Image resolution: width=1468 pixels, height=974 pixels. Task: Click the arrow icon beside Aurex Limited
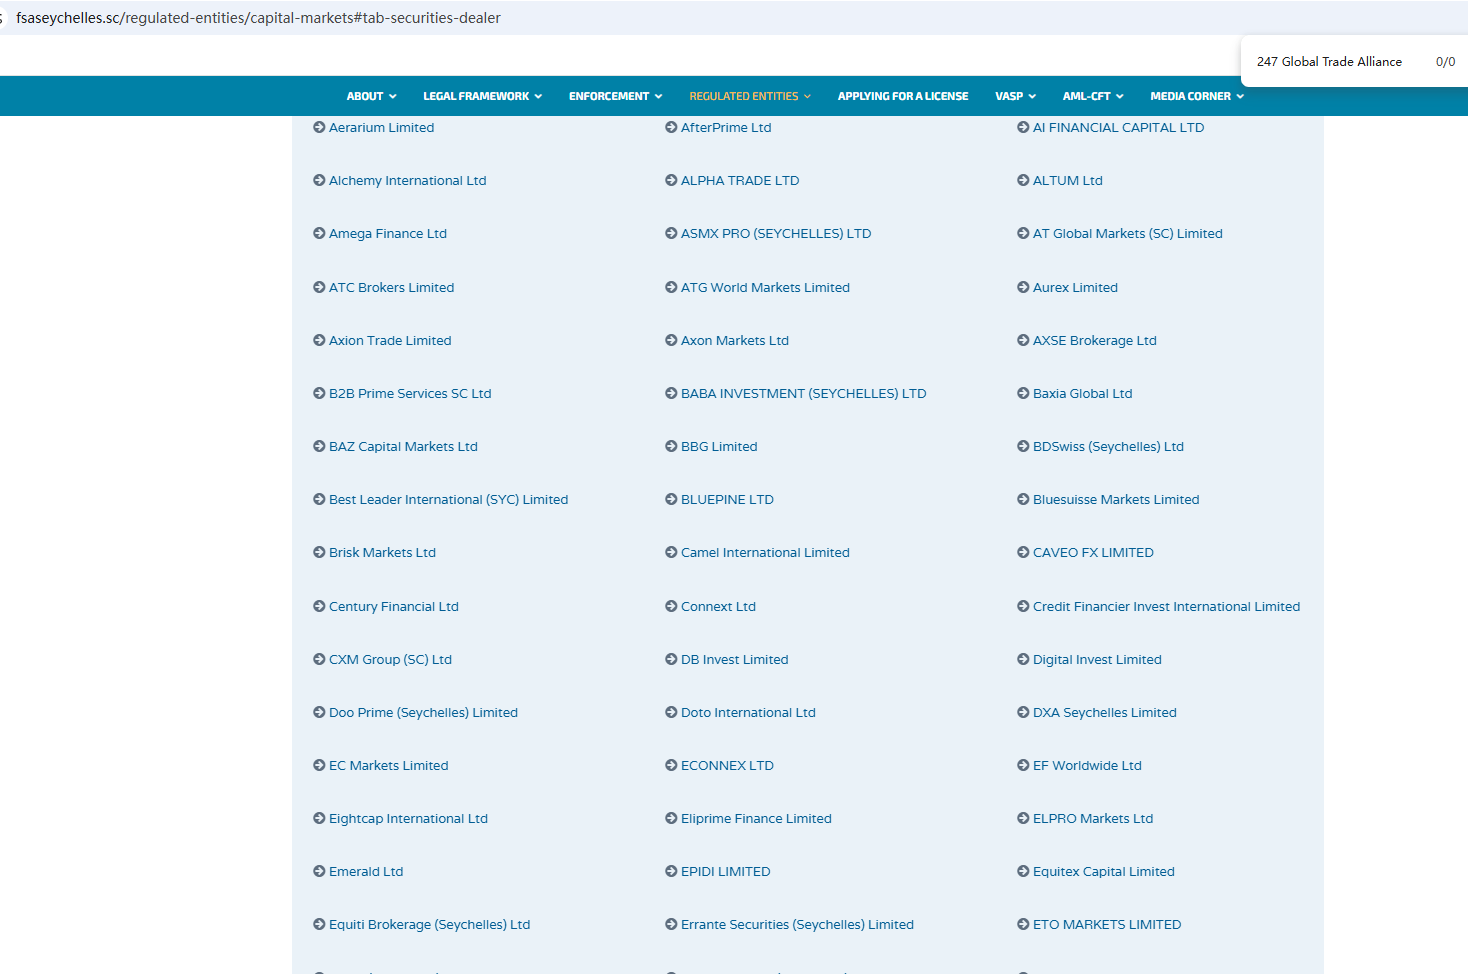point(1023,287)
